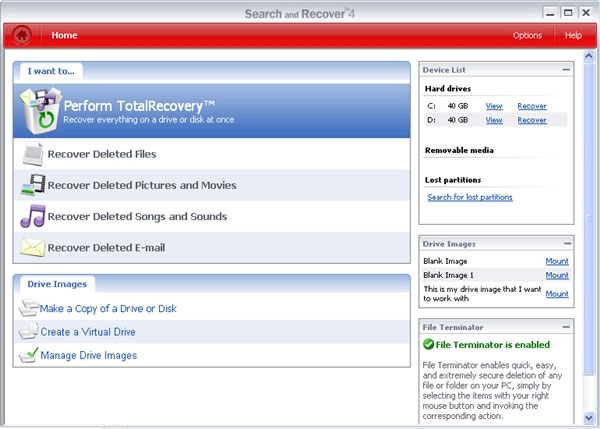Choose Recover Deleted Songs and Sounds

(x=212, y=216)
